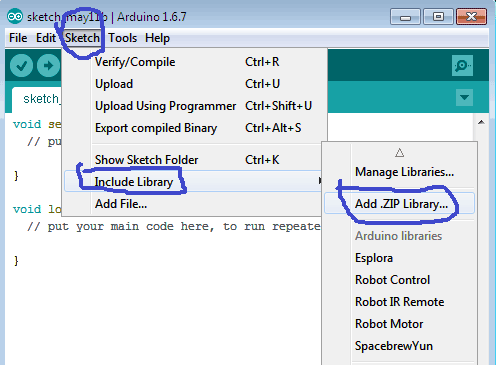The width and height of the screenshot is (496, 365).
Task: Click the Arduino logo in title bar
Action: pos(15,16)
